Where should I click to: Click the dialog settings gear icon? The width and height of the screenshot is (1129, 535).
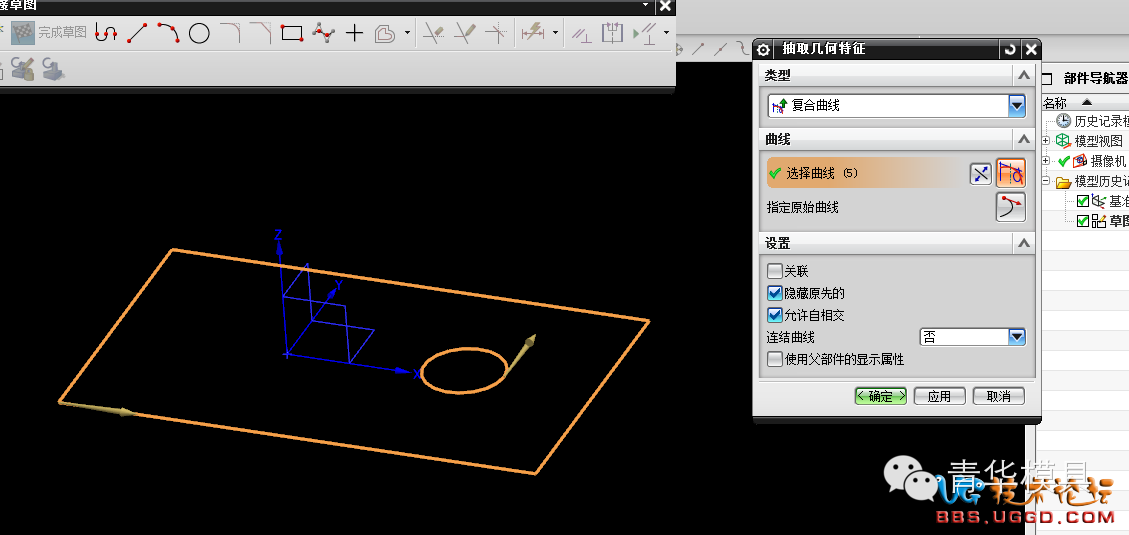coord(763,49)
